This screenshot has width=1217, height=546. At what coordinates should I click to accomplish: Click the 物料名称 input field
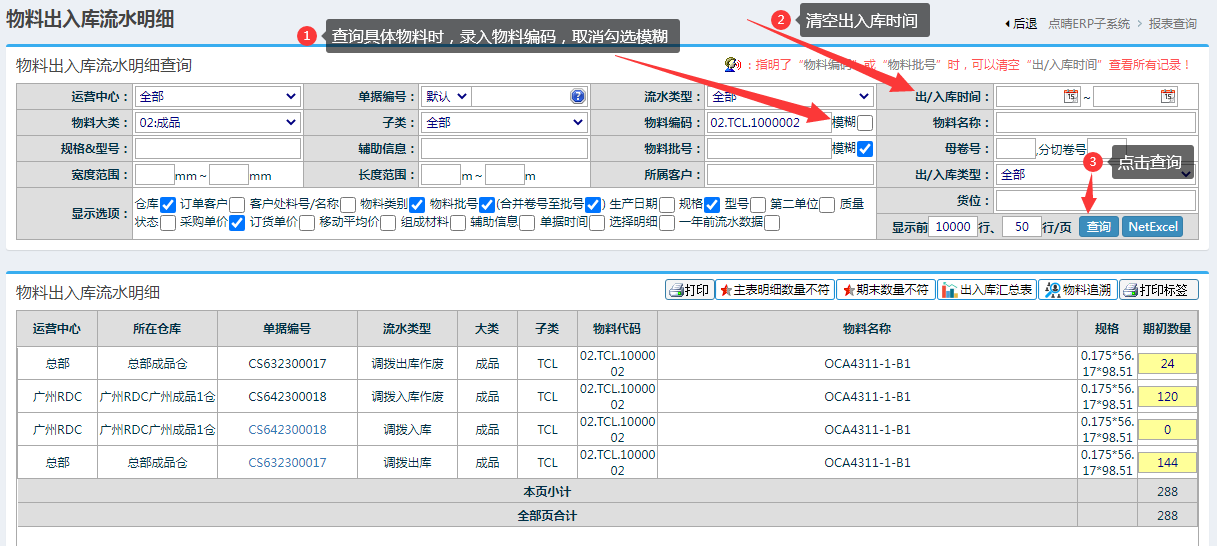[1095, 123]
